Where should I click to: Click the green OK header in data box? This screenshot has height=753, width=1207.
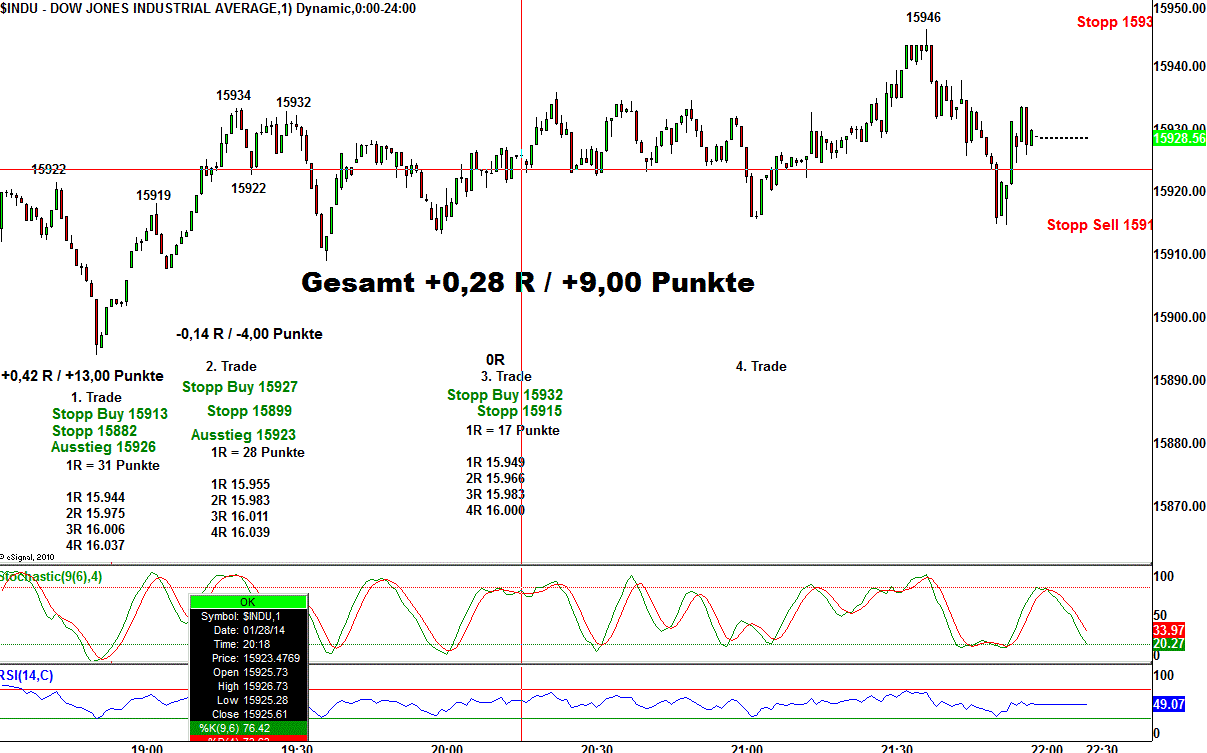click(248, 601)
